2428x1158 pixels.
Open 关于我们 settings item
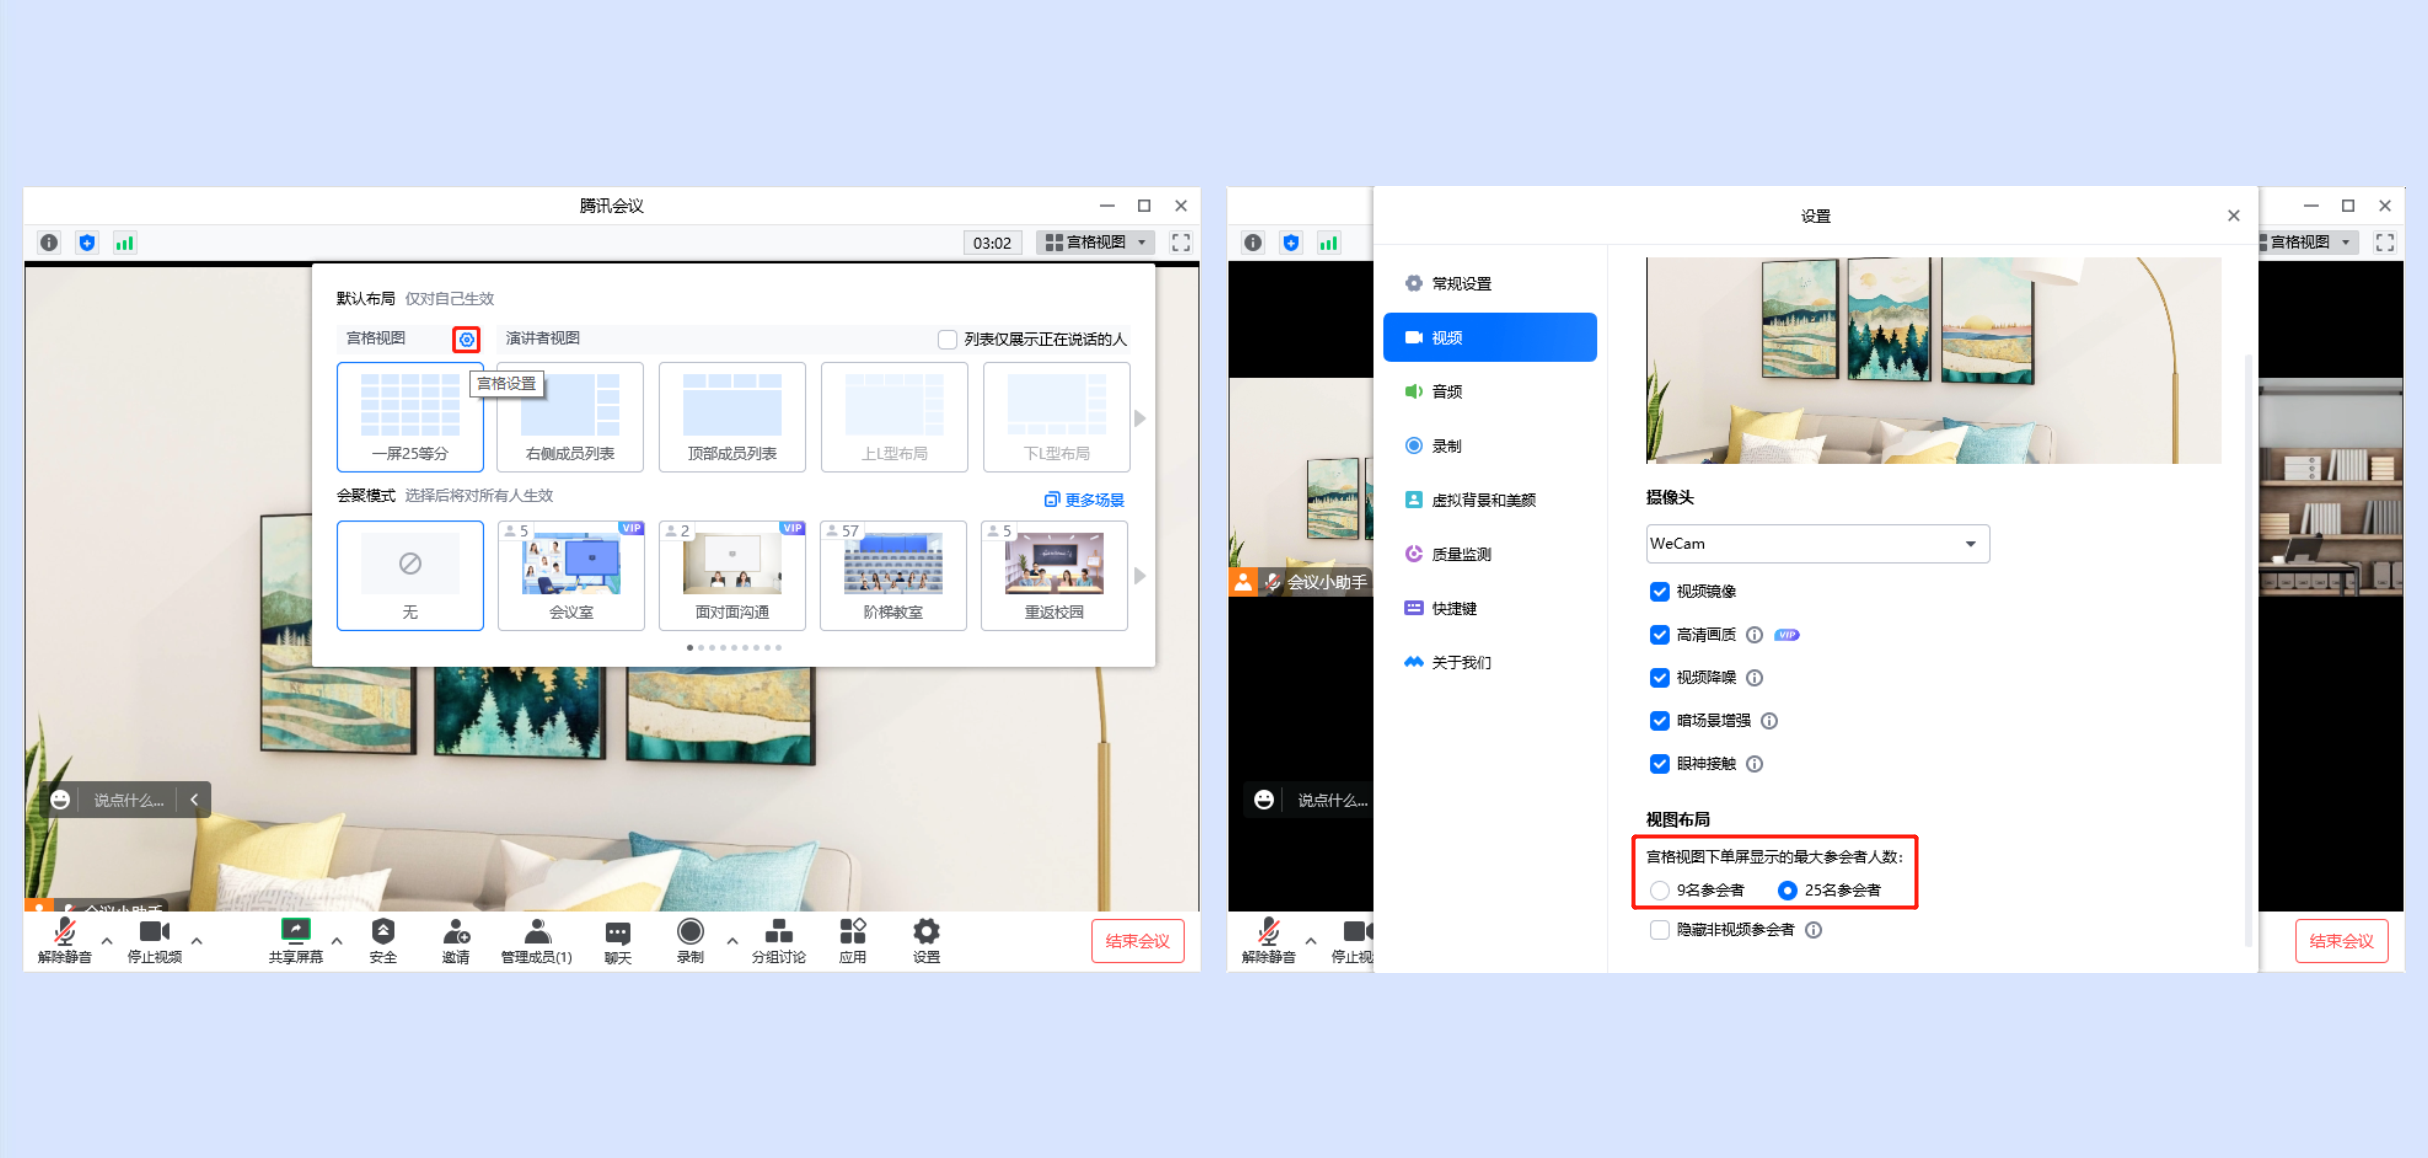pyautogui.click(x=1490, y=661)
